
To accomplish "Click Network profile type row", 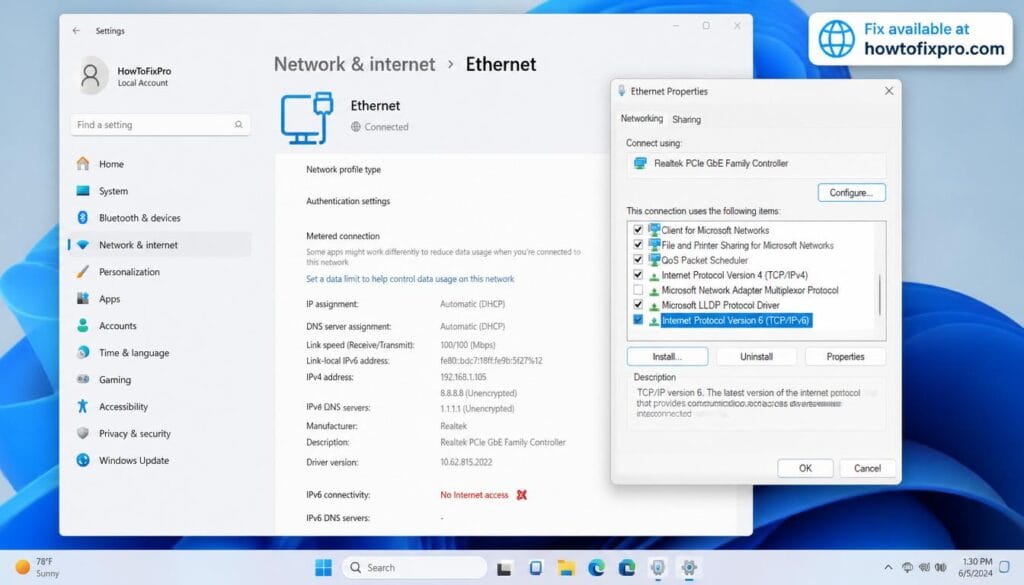I will pos(344,169).
